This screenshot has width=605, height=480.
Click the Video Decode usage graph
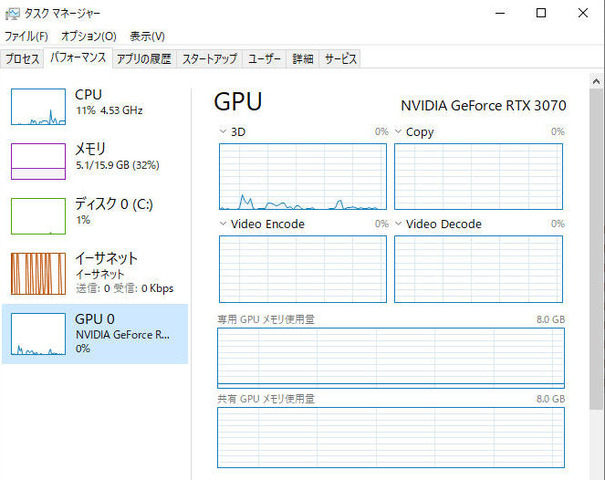coord(478,269)
